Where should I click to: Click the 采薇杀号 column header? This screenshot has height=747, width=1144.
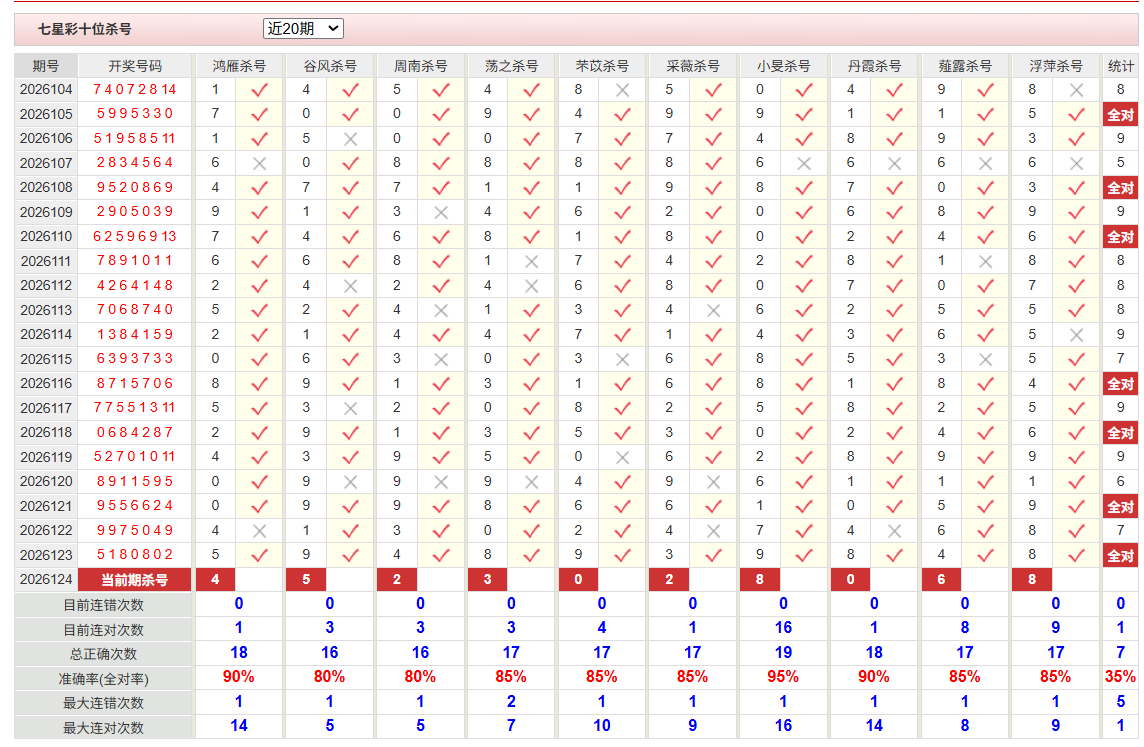[692, 66]
